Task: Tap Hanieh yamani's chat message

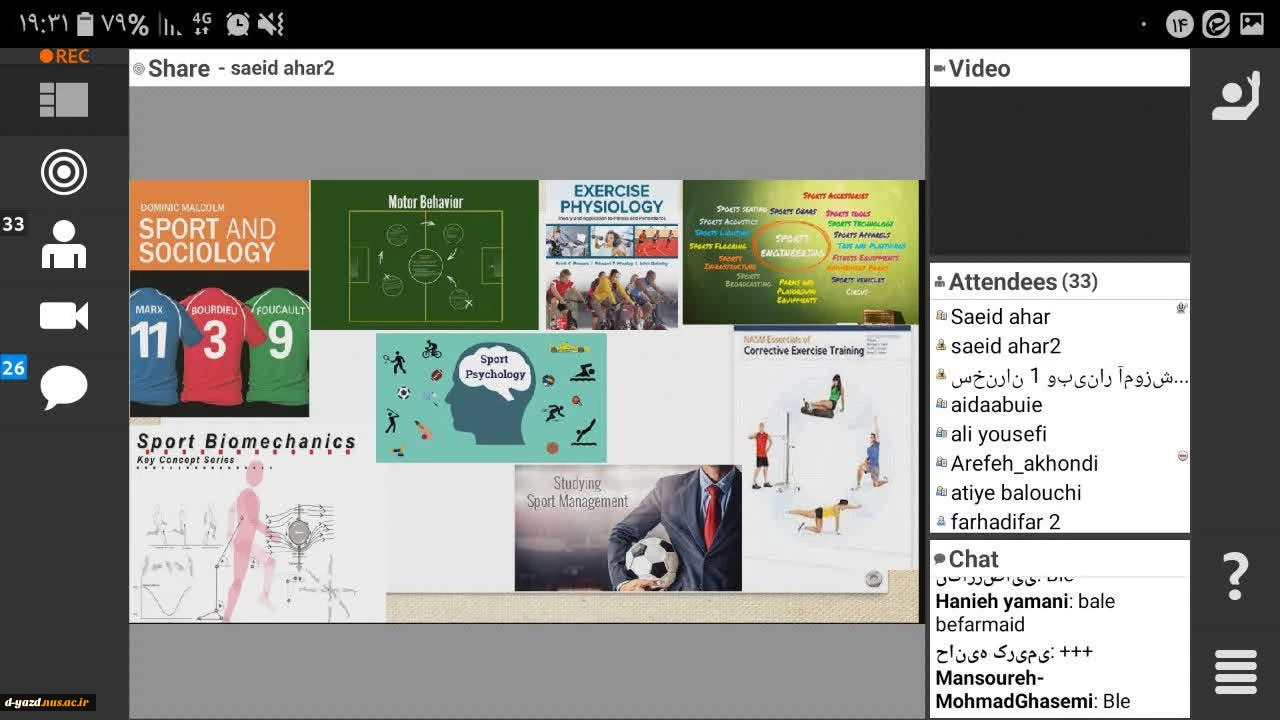Action: click(1024, 612)
